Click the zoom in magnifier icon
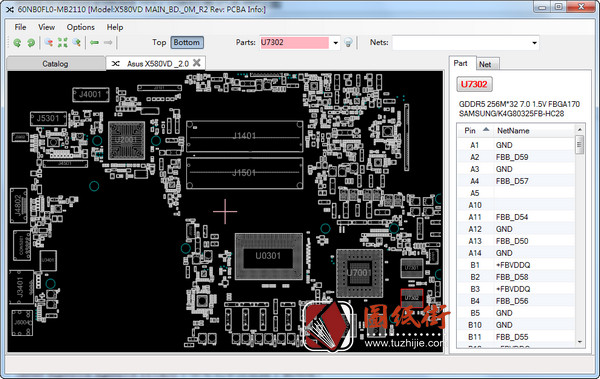Image resolution: width=600 pixels, height=379 pixels. [x=77, y=42]
